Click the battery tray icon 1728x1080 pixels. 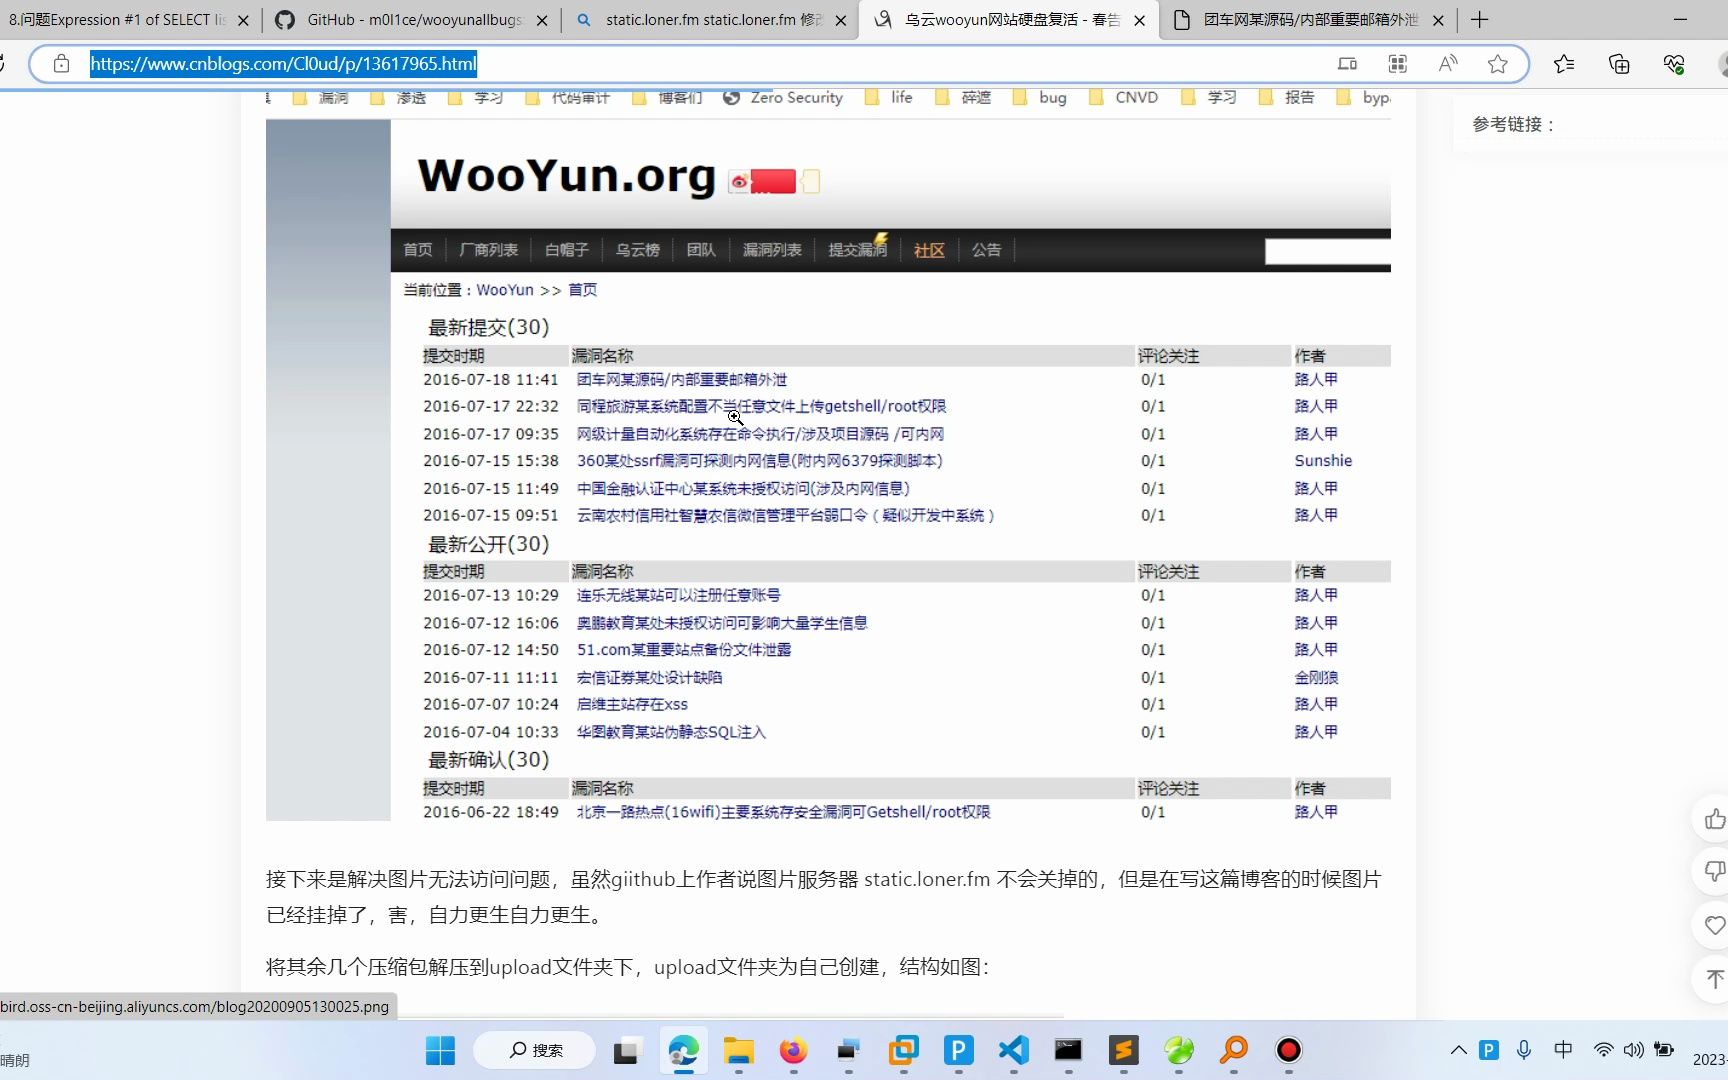click(x=1664, y=1050)
